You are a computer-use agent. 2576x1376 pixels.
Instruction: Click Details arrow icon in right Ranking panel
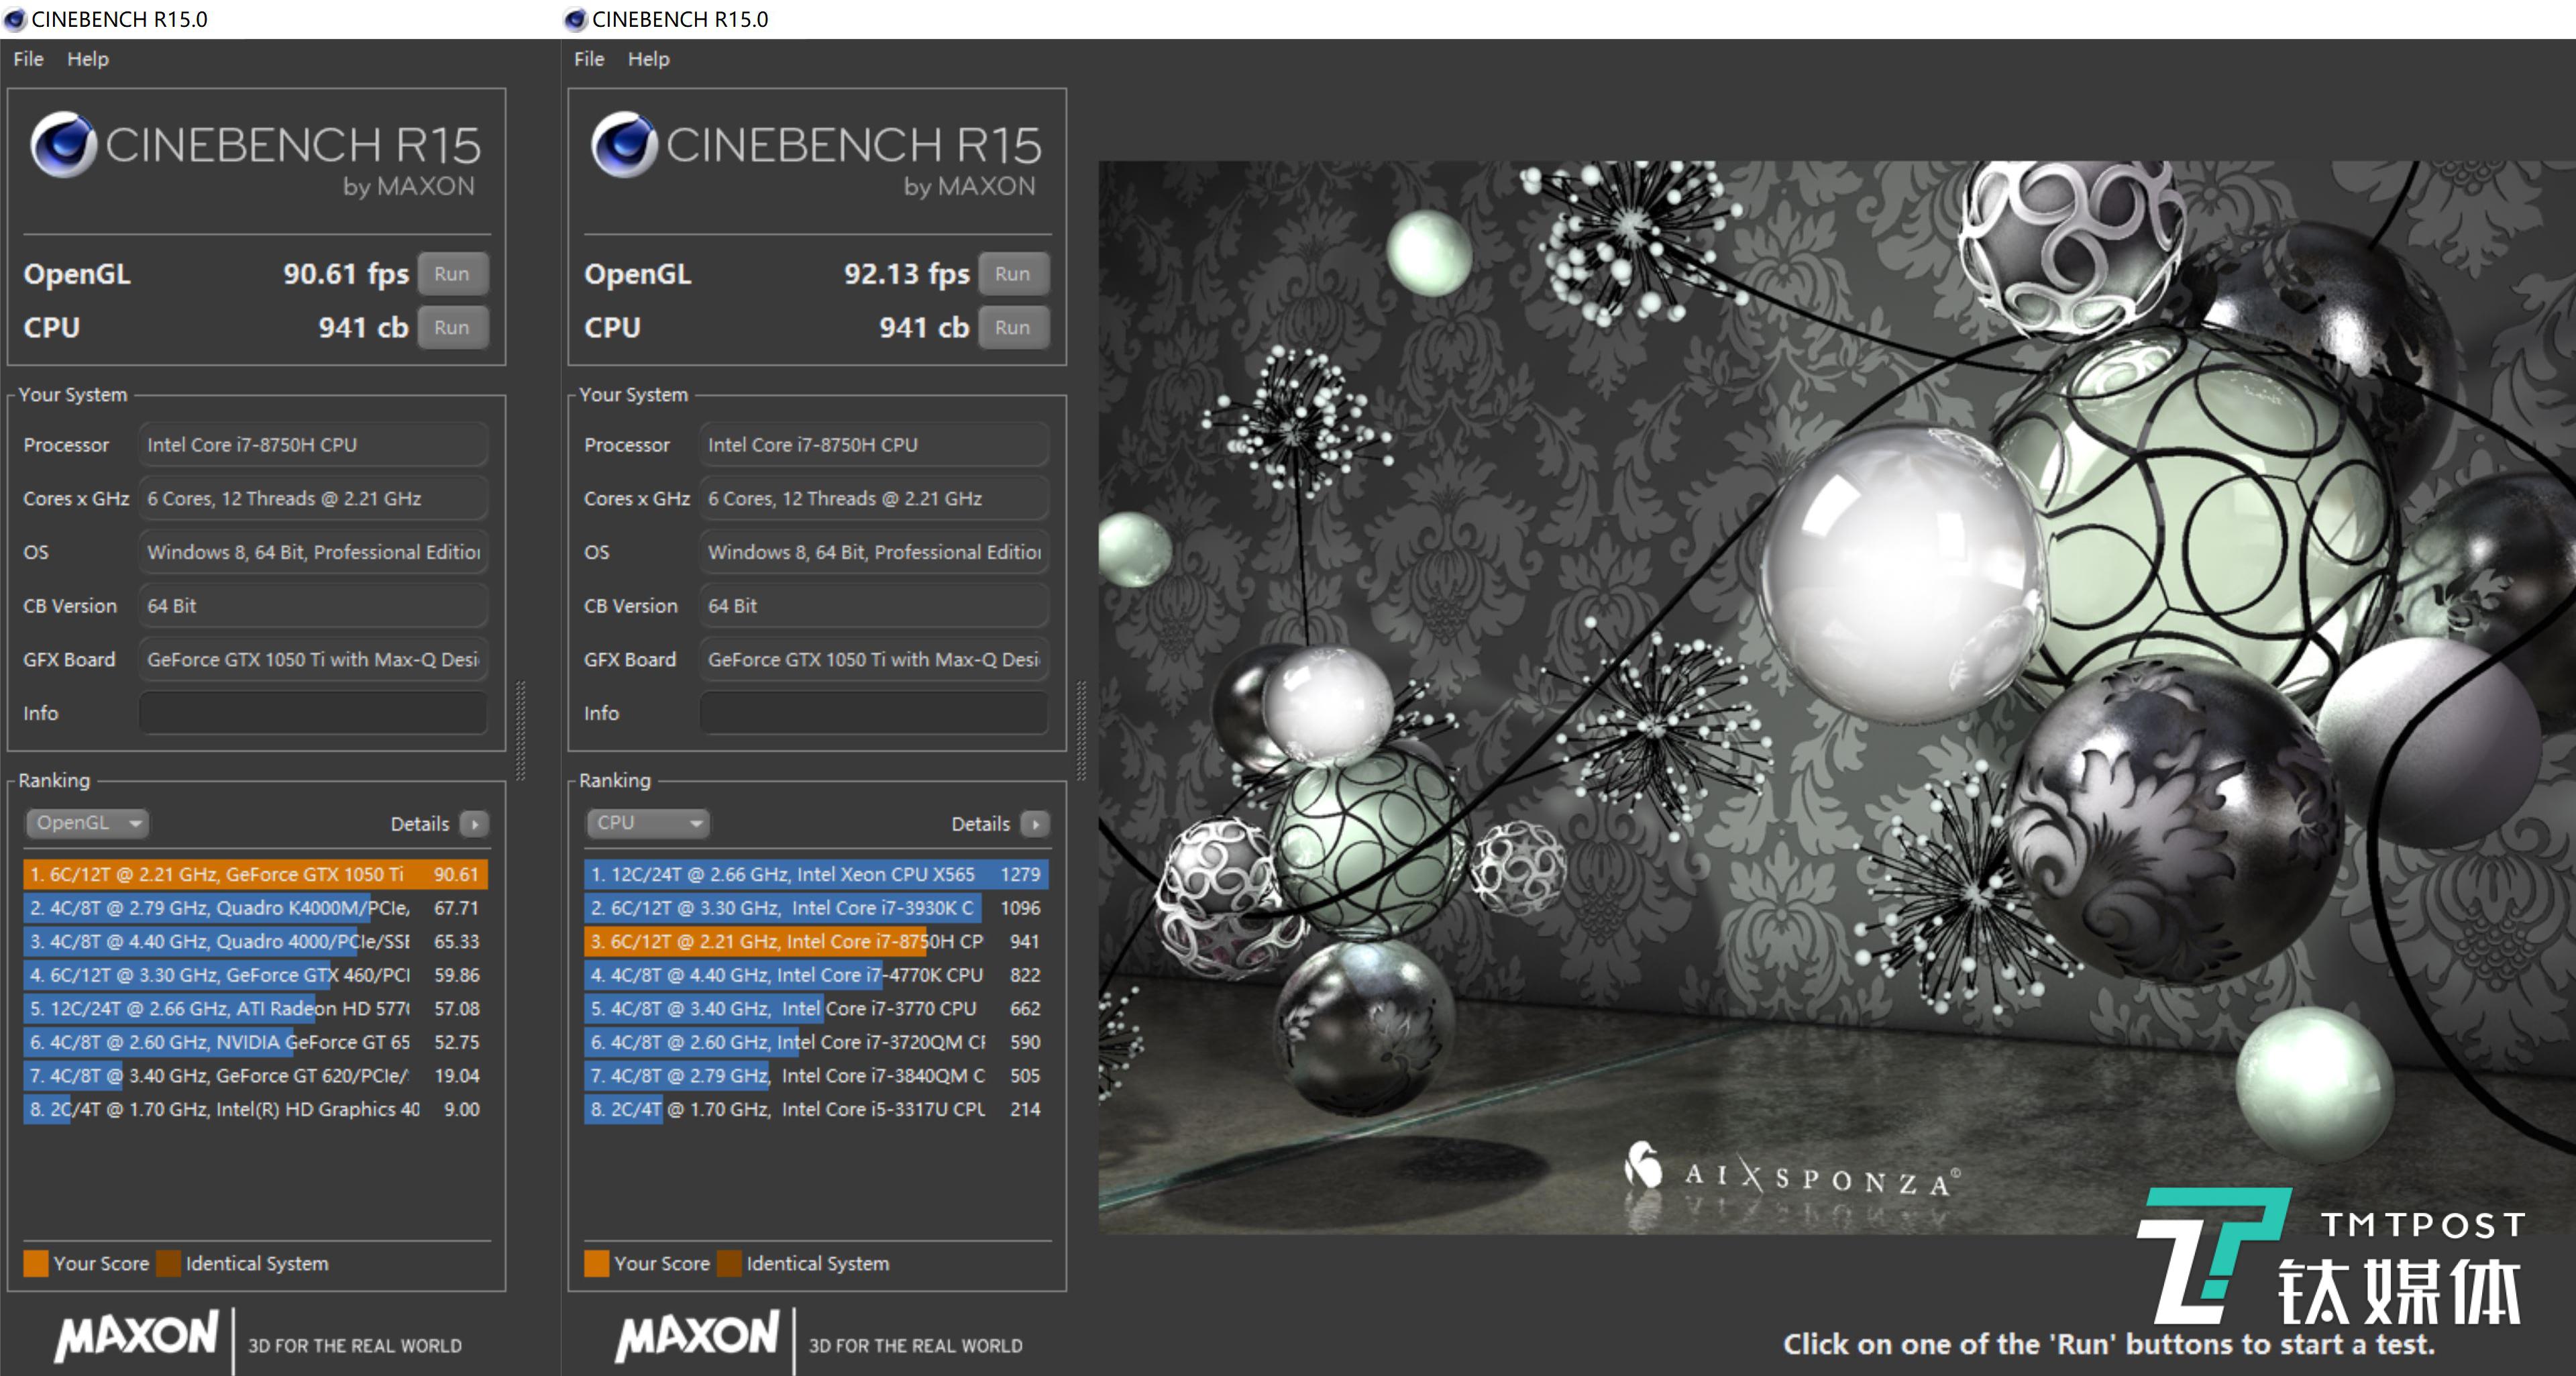pyautogui.click(x=1036, y=824)
